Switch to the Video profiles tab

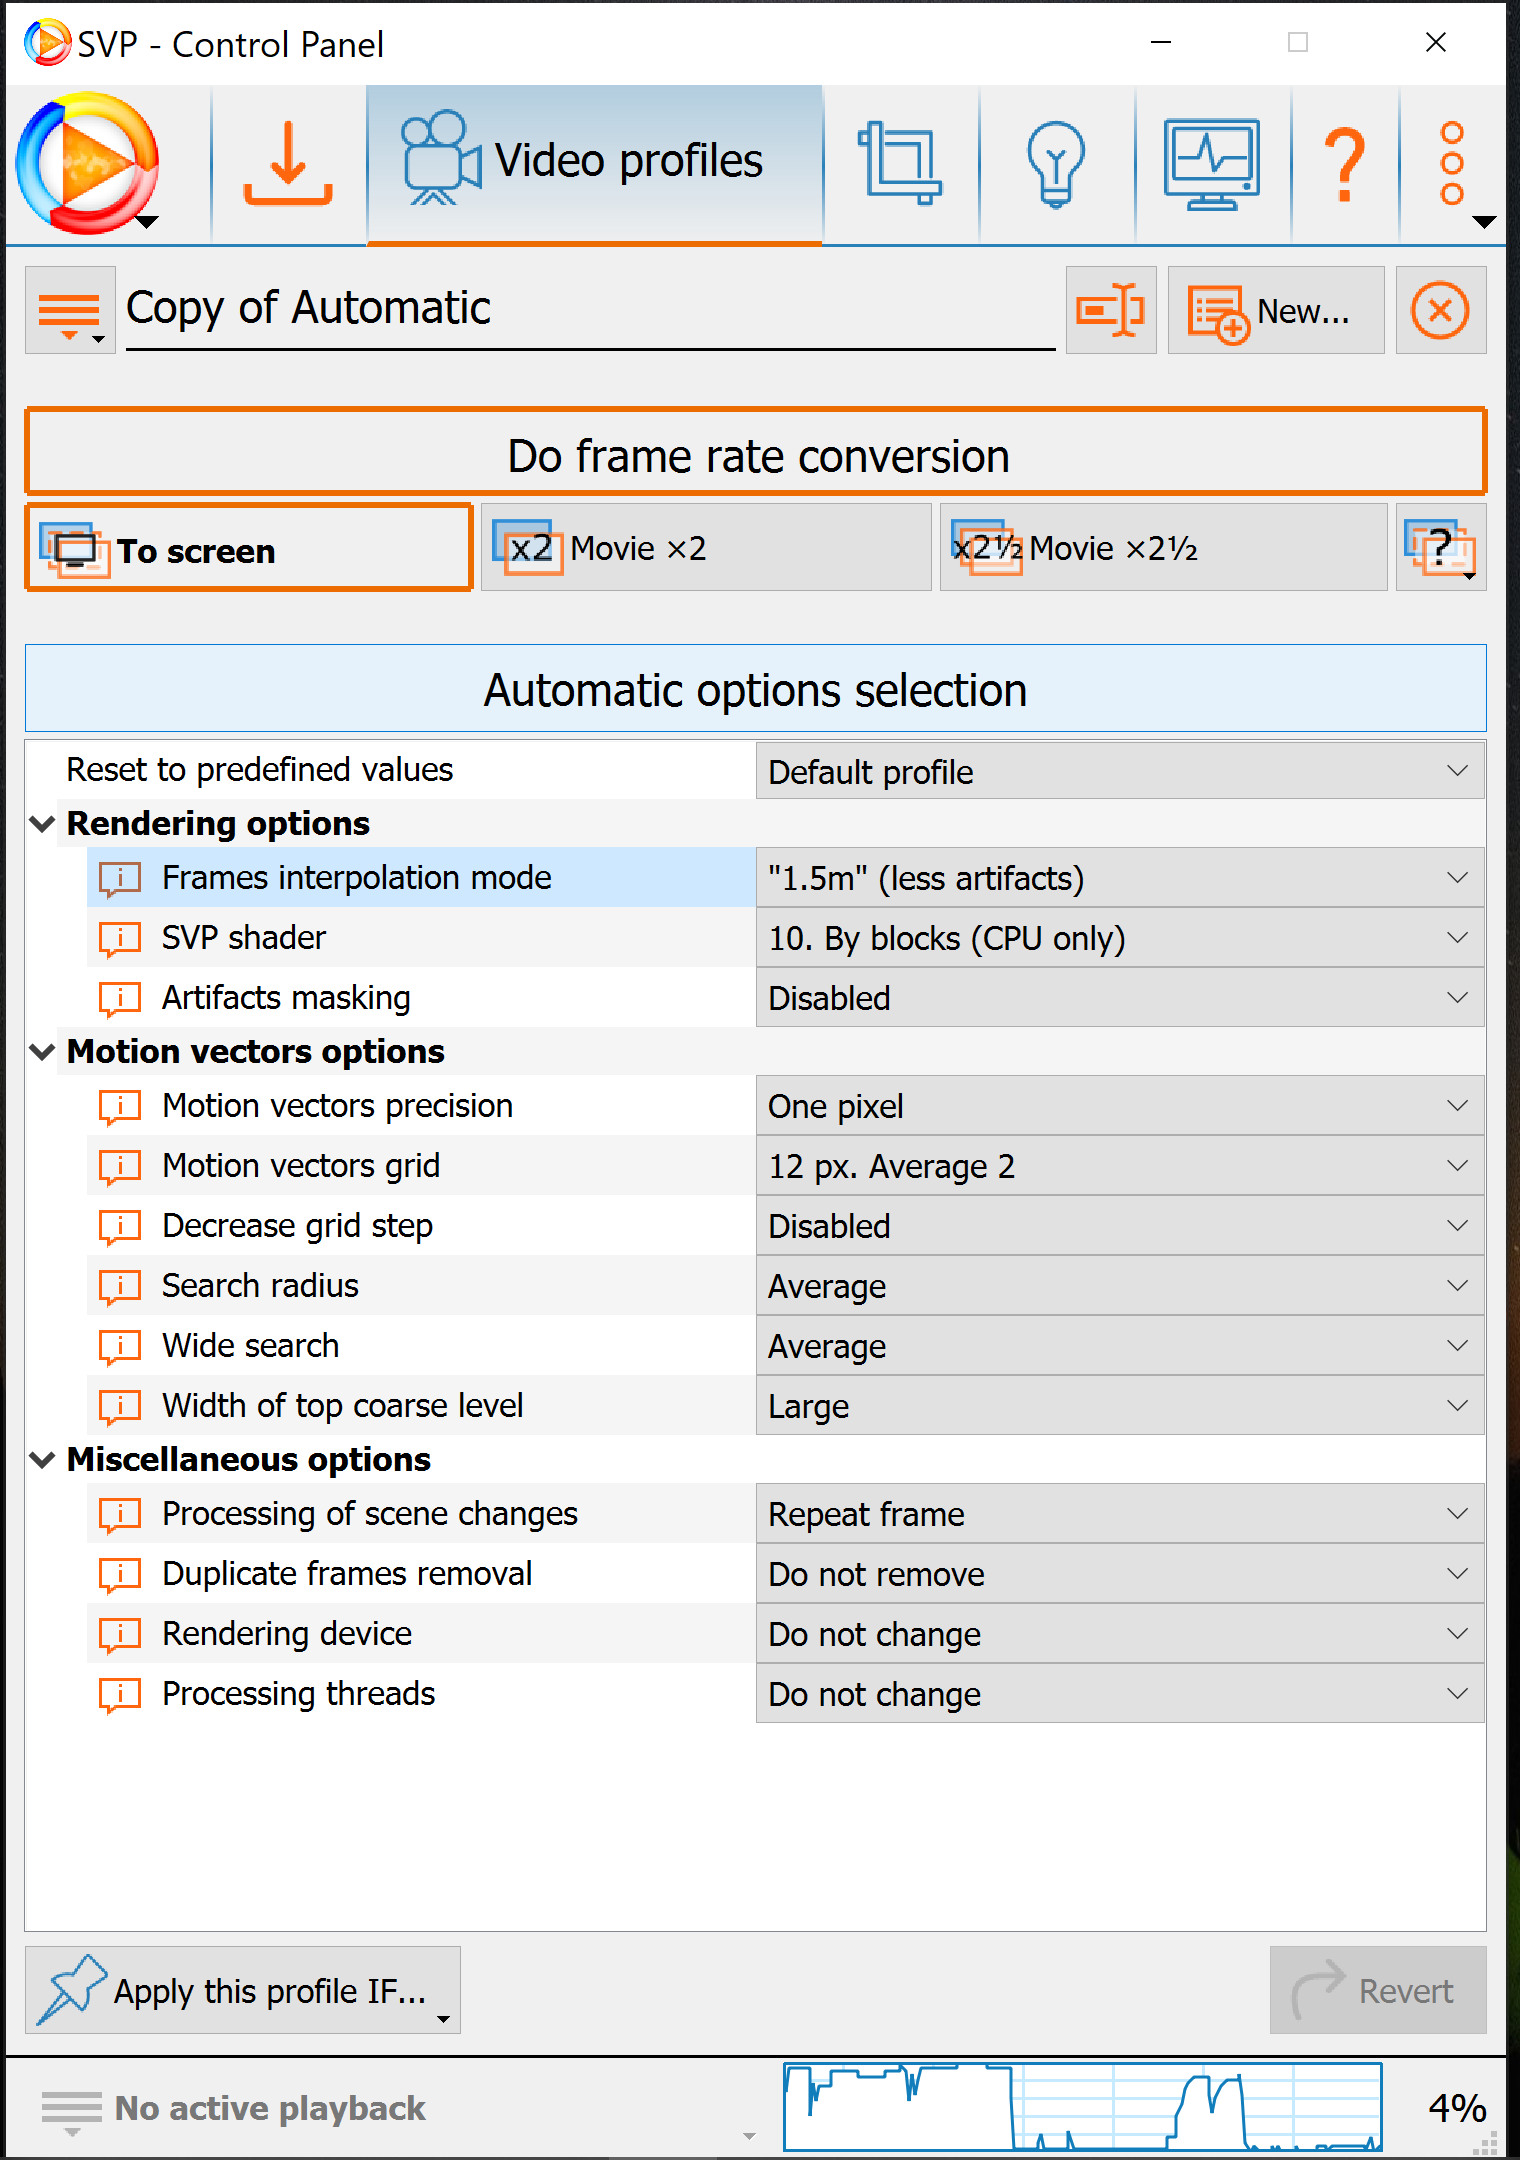click(x=594, y=163)
